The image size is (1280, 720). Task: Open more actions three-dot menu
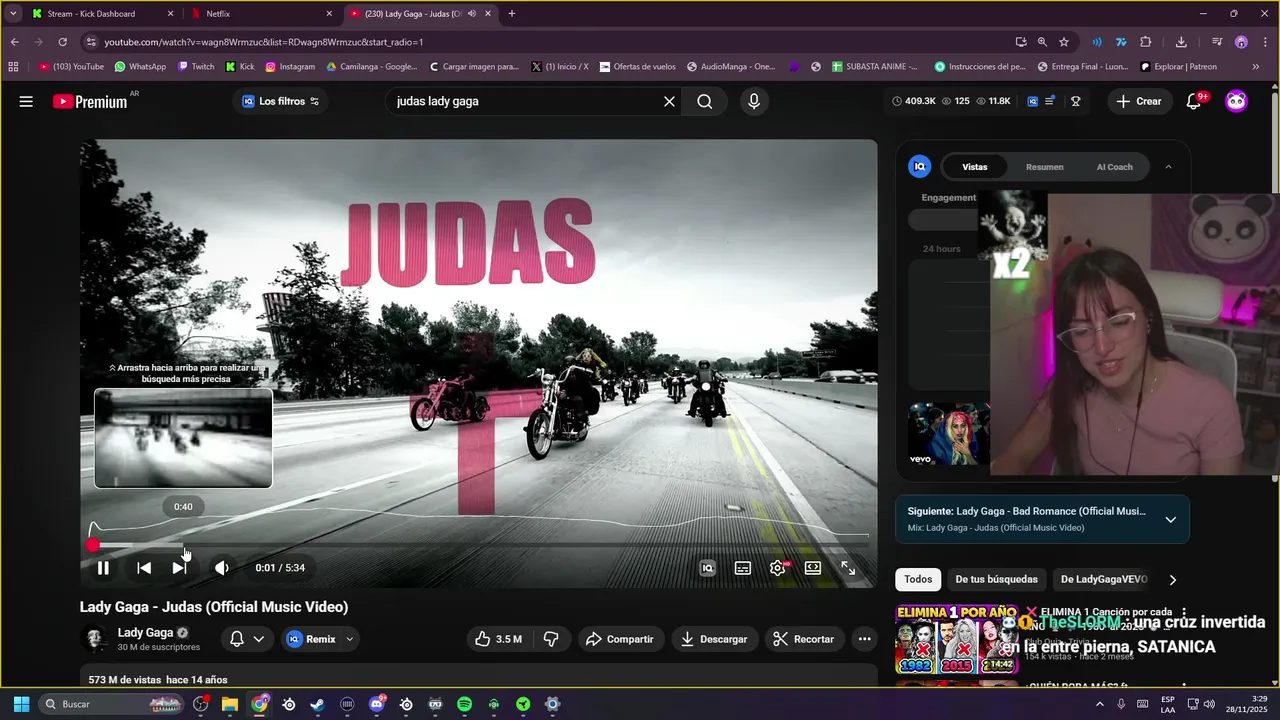(x=864, y=639)
